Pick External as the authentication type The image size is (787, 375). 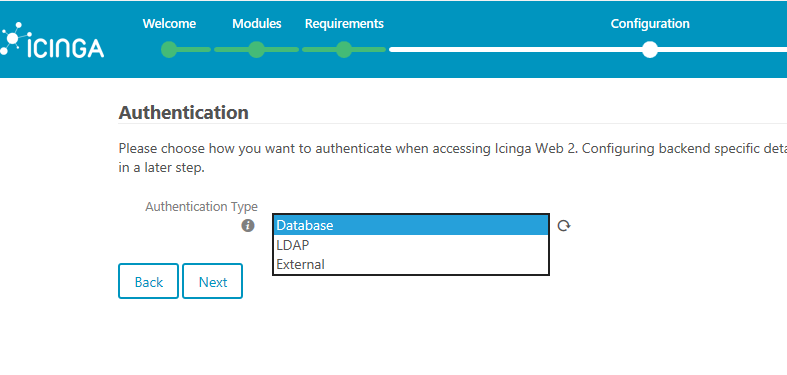411,264
